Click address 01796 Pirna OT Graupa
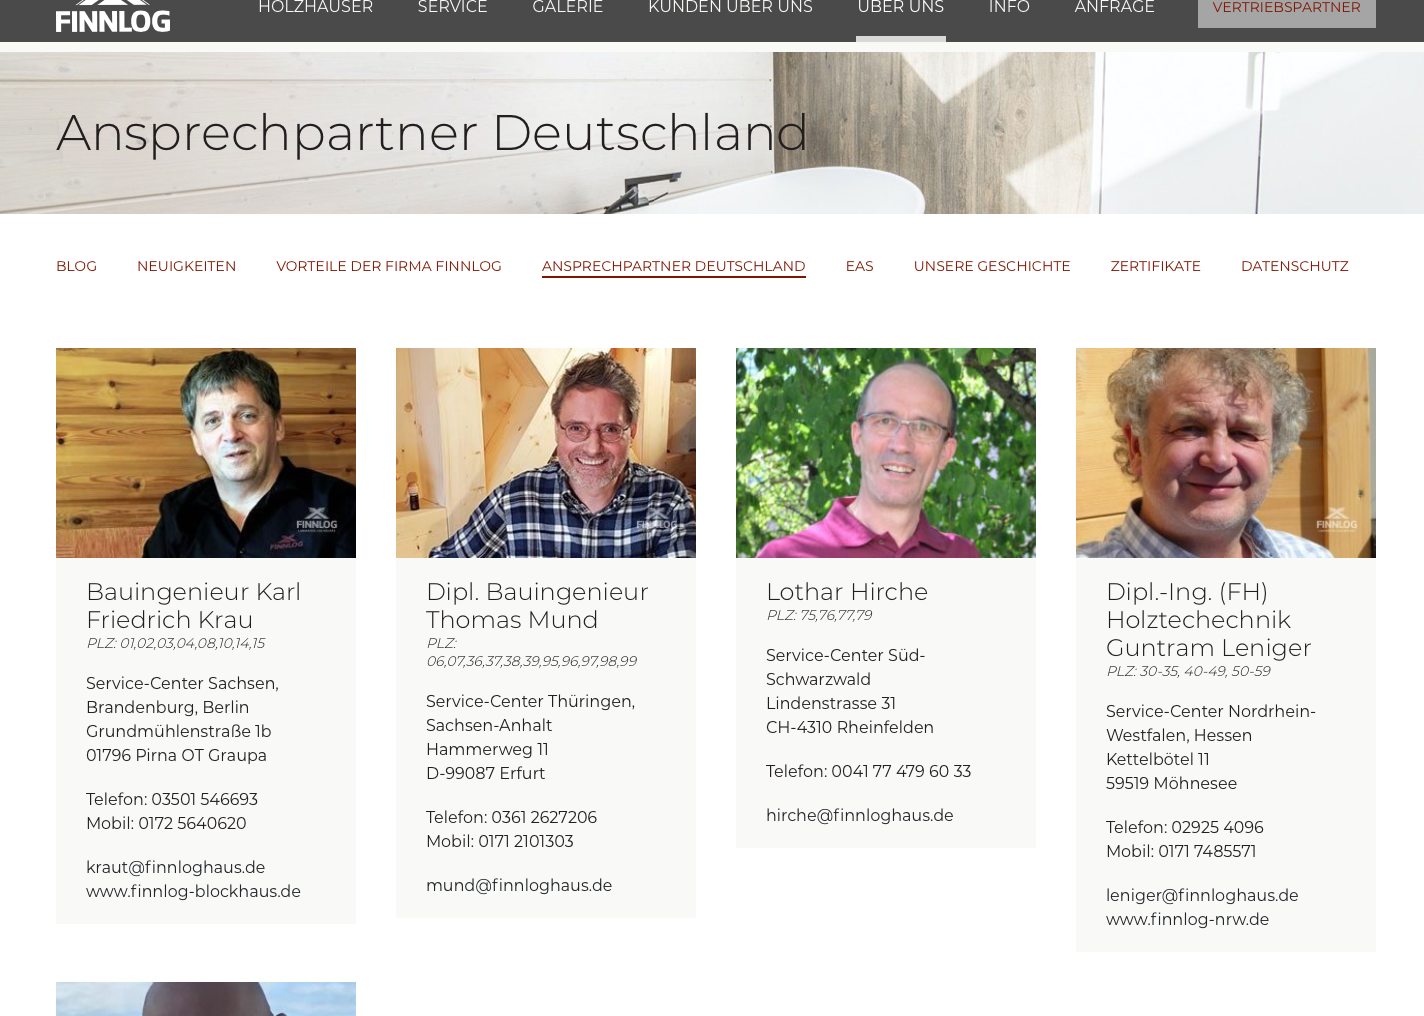Viewport: 1424px width, 1016px height. point(176,755)
